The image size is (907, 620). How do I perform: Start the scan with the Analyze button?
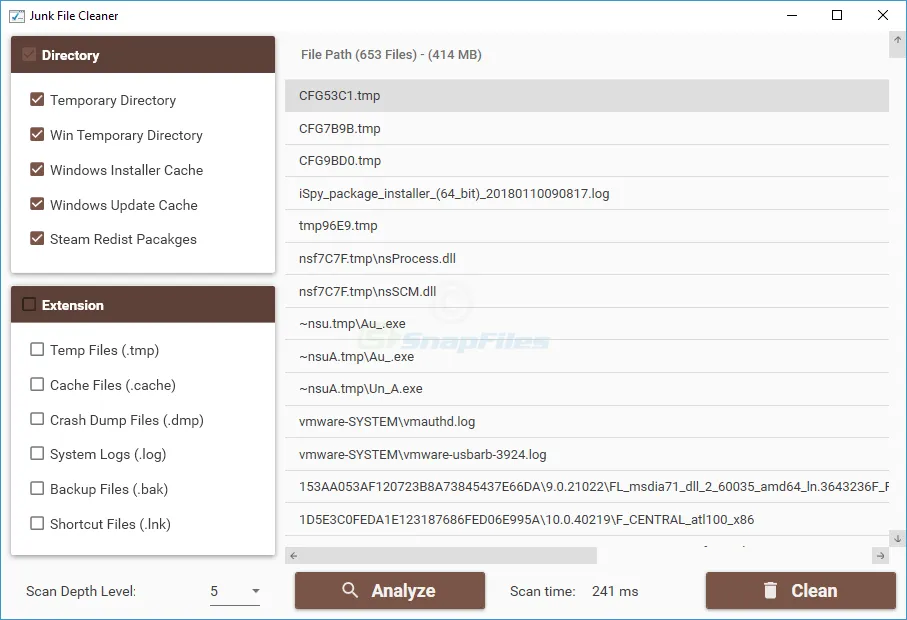390,591
